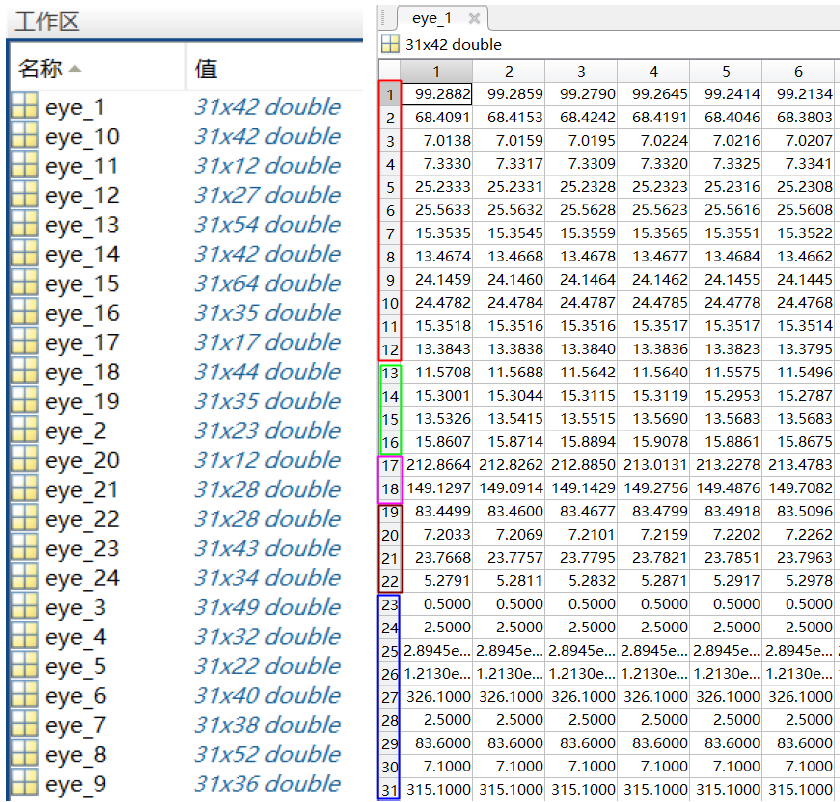840x802 pixels.
Task: Click the eye_12 variable icon
Action: coord(25,193)
